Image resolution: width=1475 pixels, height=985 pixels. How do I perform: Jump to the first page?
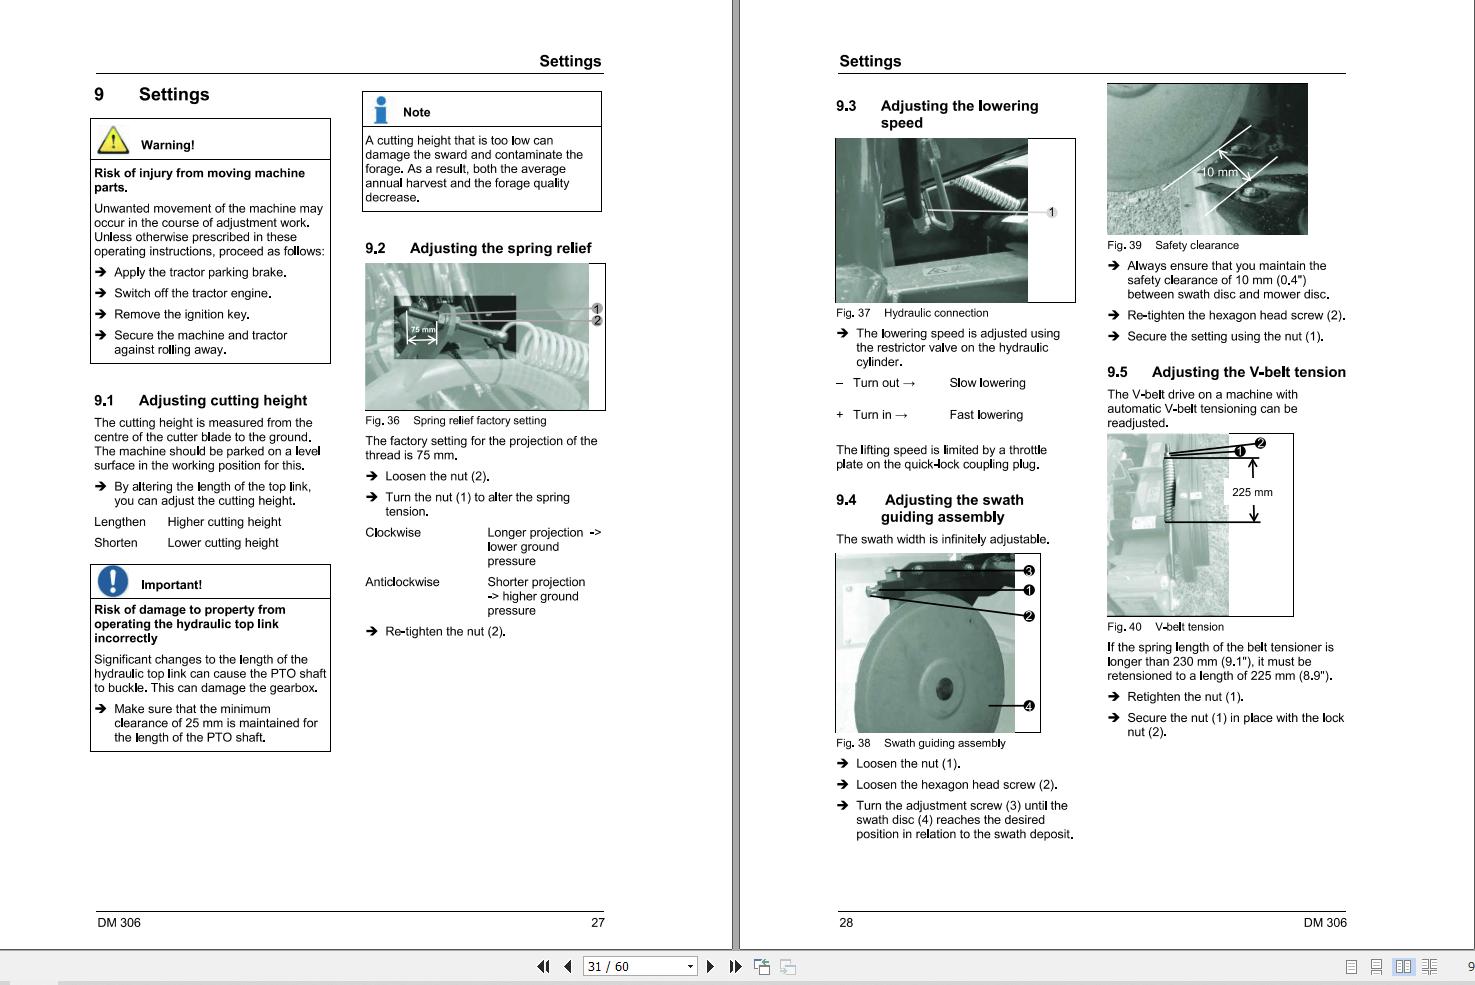[545, 966]
